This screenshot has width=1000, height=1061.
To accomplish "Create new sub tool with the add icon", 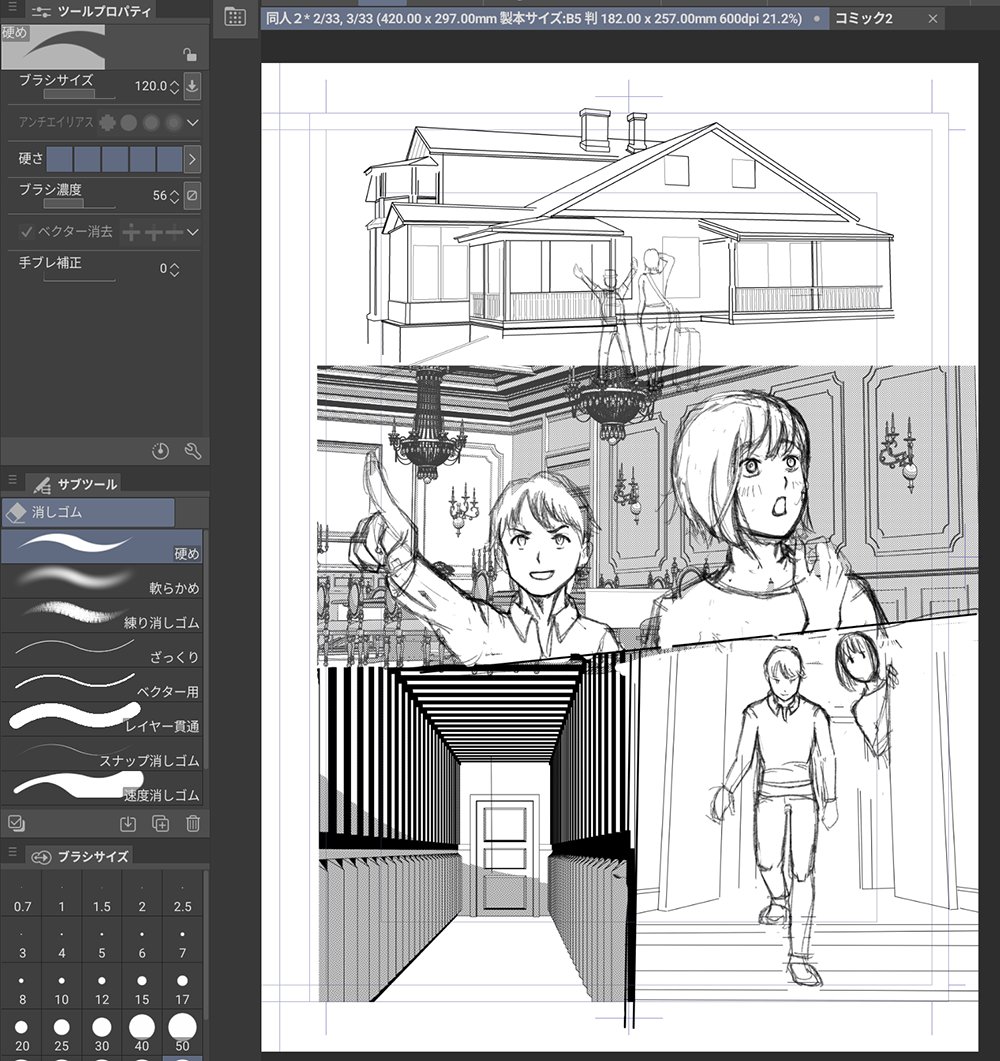I will pyautogui.click(x=161, y=823).
